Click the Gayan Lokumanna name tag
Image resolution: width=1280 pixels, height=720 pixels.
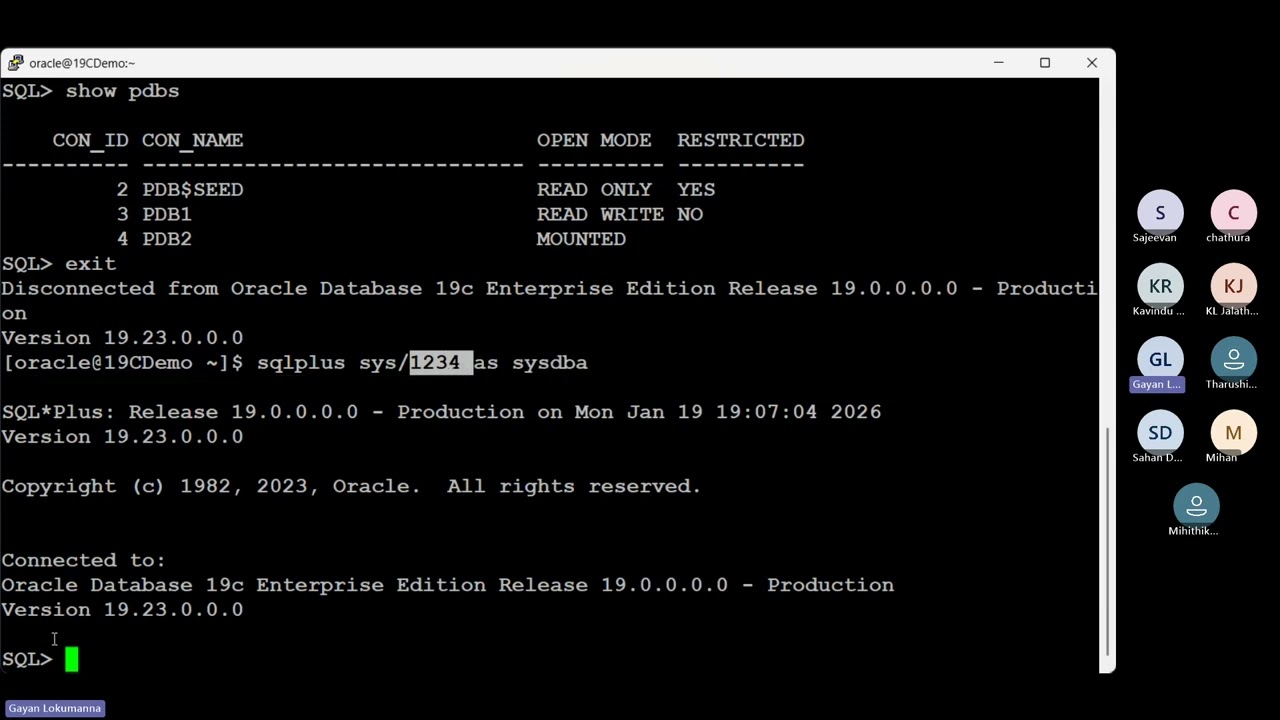coord(55,708)
